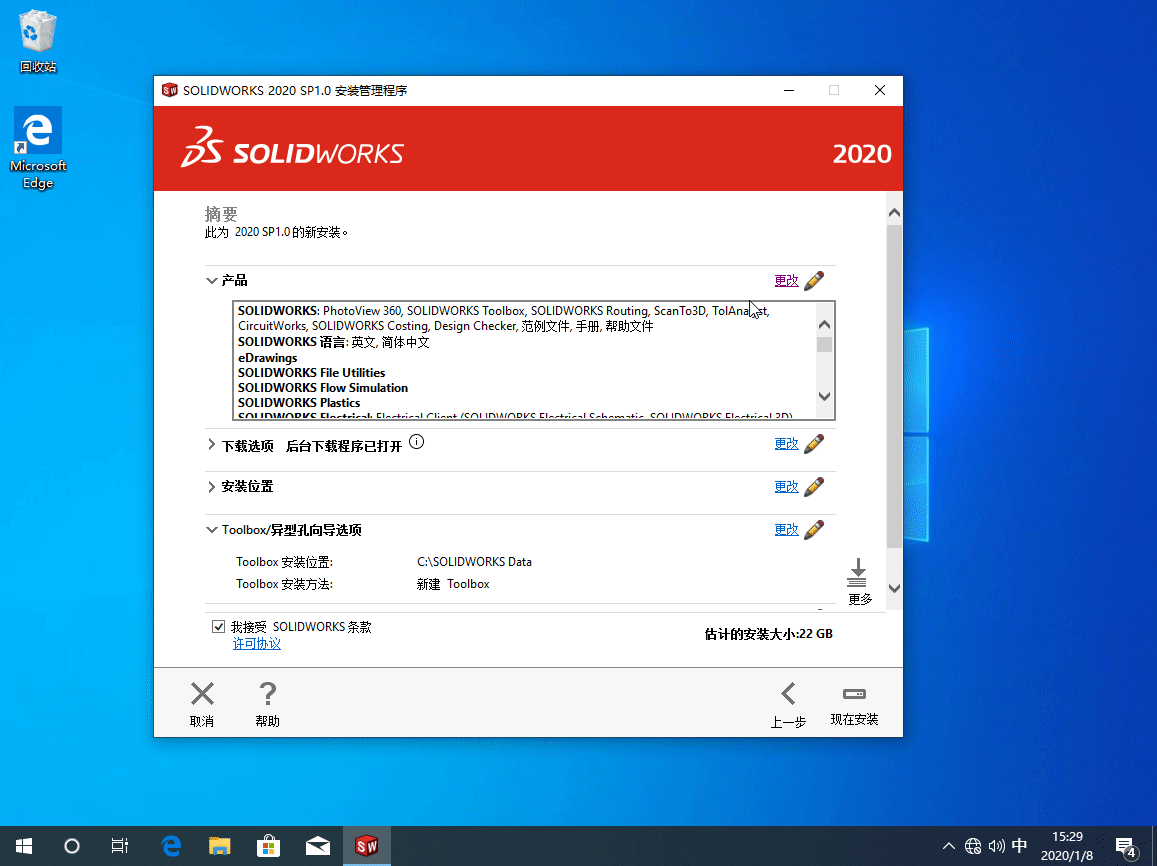This screenshot has height=866, width=1157.
Task: Click the 新建 Toolbox installation method value
Action: tap(453, 584)
